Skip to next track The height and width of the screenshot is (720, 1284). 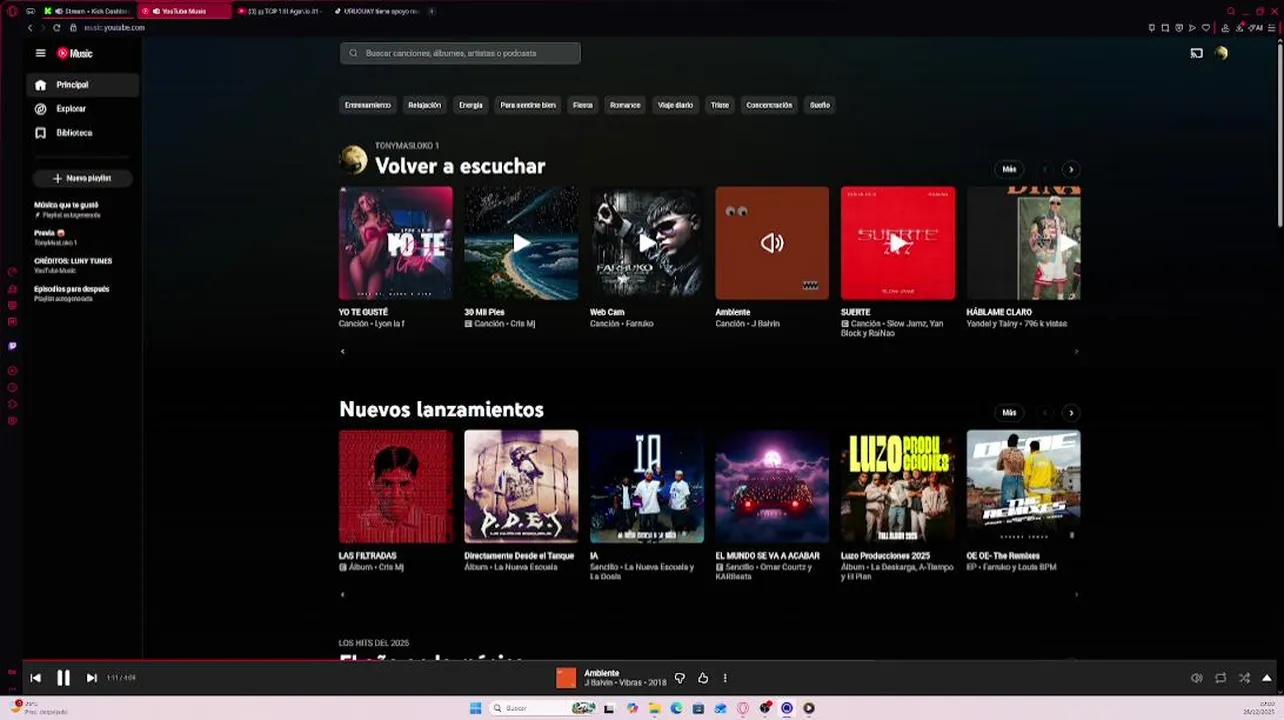click(91, 678)
